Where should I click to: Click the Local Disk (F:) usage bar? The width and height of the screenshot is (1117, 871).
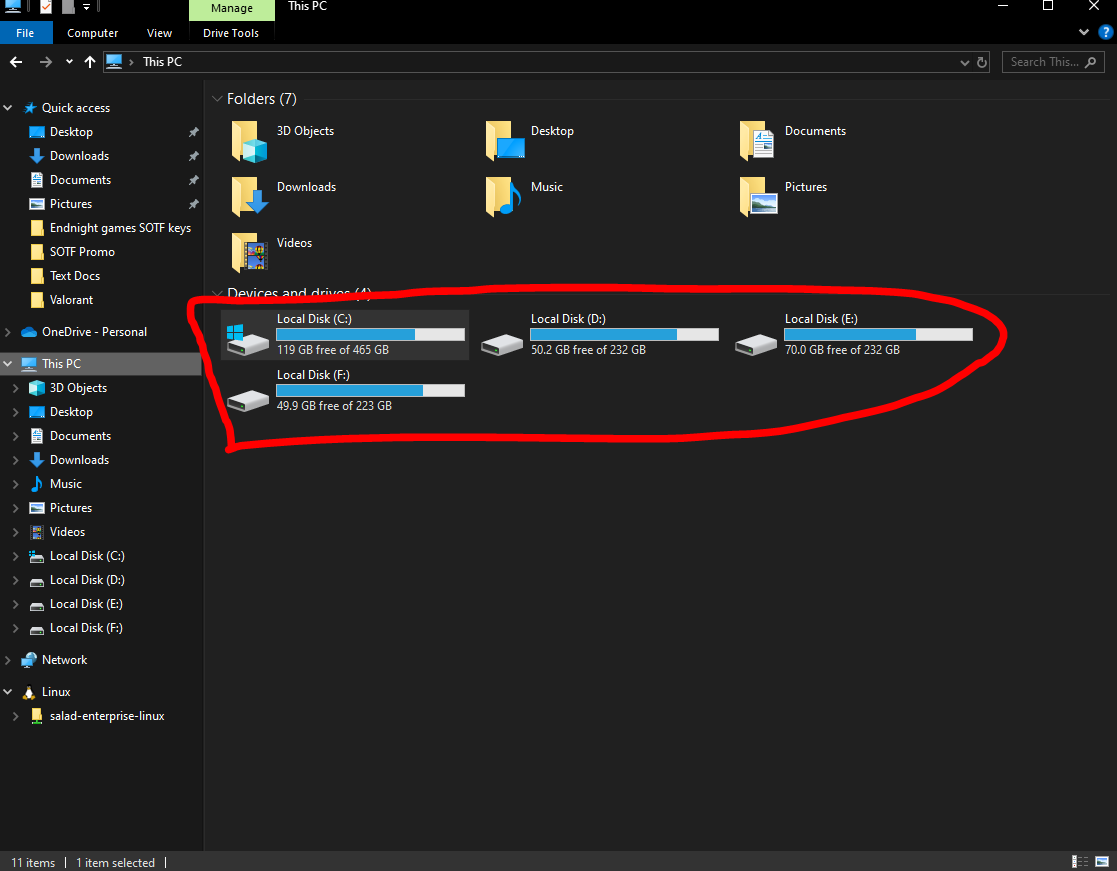(370, 390)
